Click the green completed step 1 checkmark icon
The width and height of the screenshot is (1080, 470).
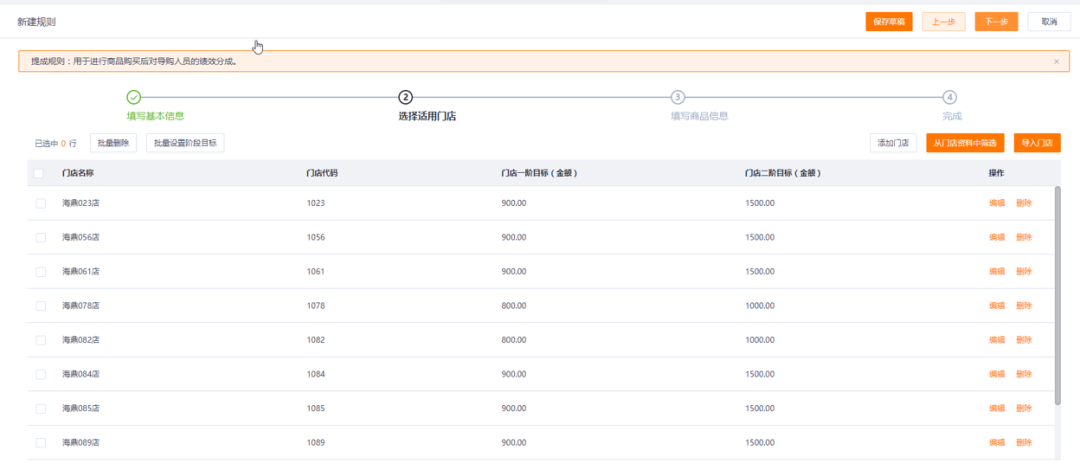pyautogui.click(x=133, y=97)
